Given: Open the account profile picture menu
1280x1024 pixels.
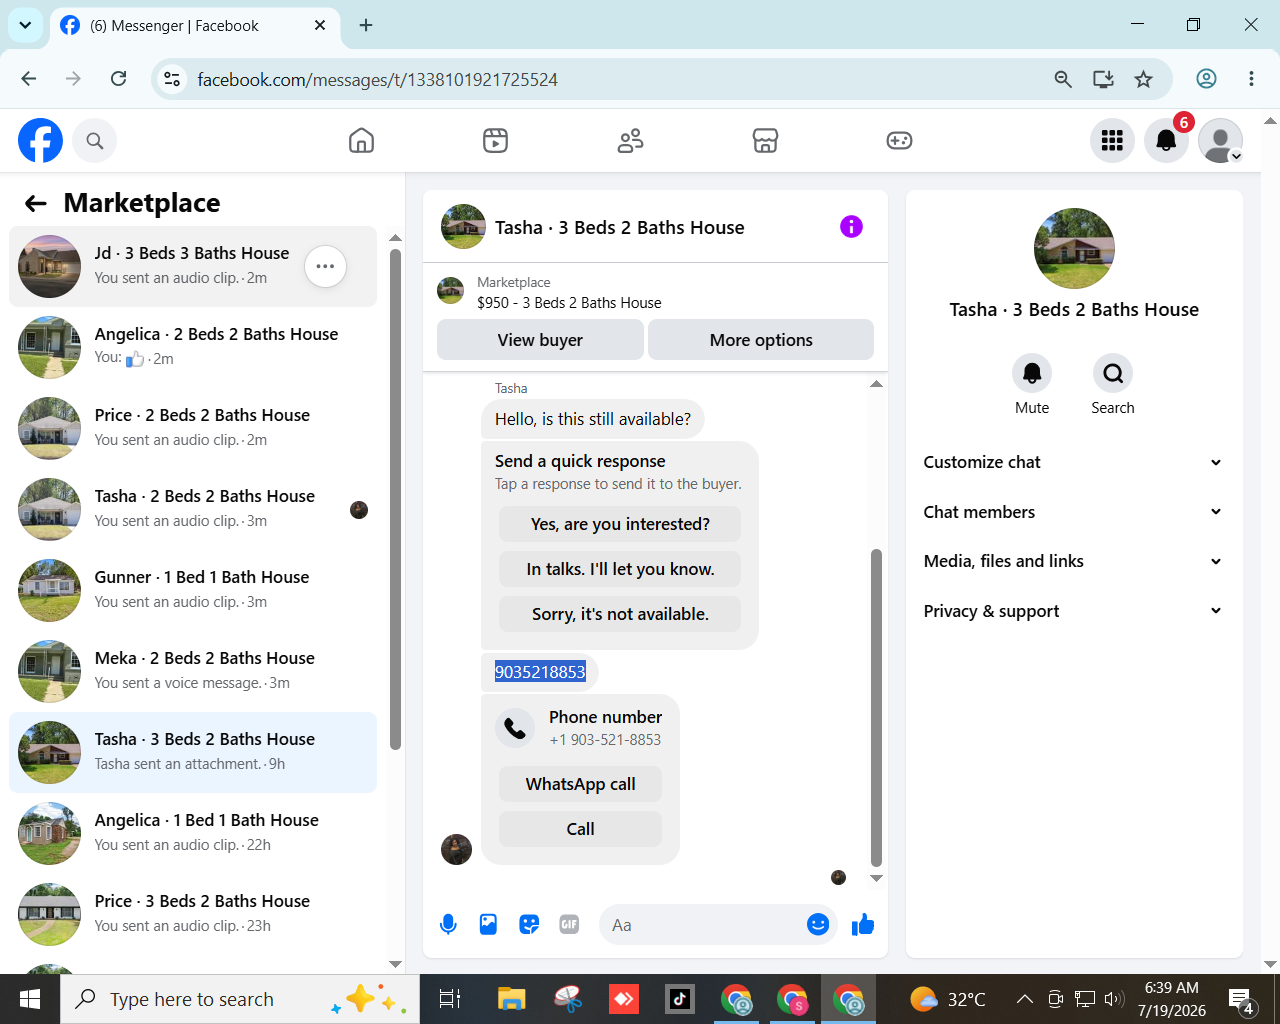Looking at the screenshot, I should (x=1220, y=141).
